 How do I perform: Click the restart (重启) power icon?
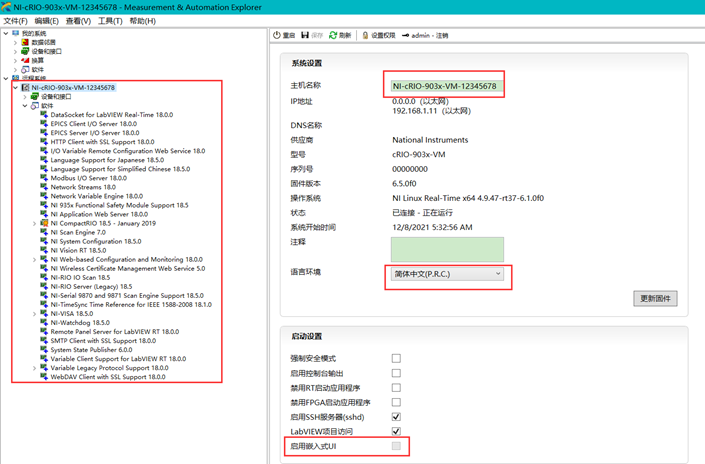coord(277,35)
